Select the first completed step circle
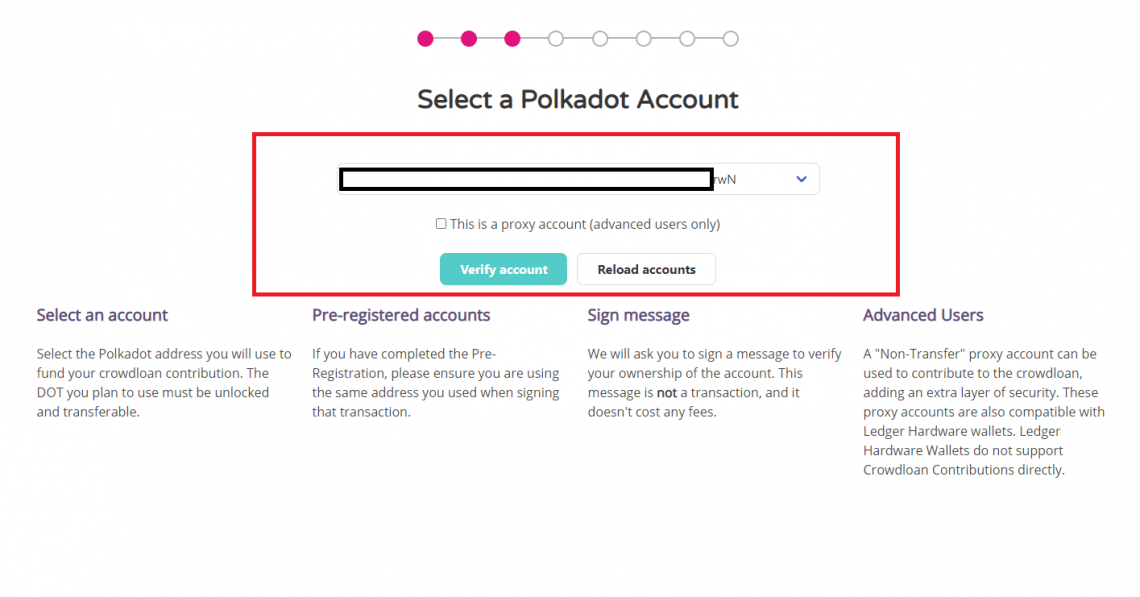The height and width of the screenshot is (597, 1140). [425, 38]
